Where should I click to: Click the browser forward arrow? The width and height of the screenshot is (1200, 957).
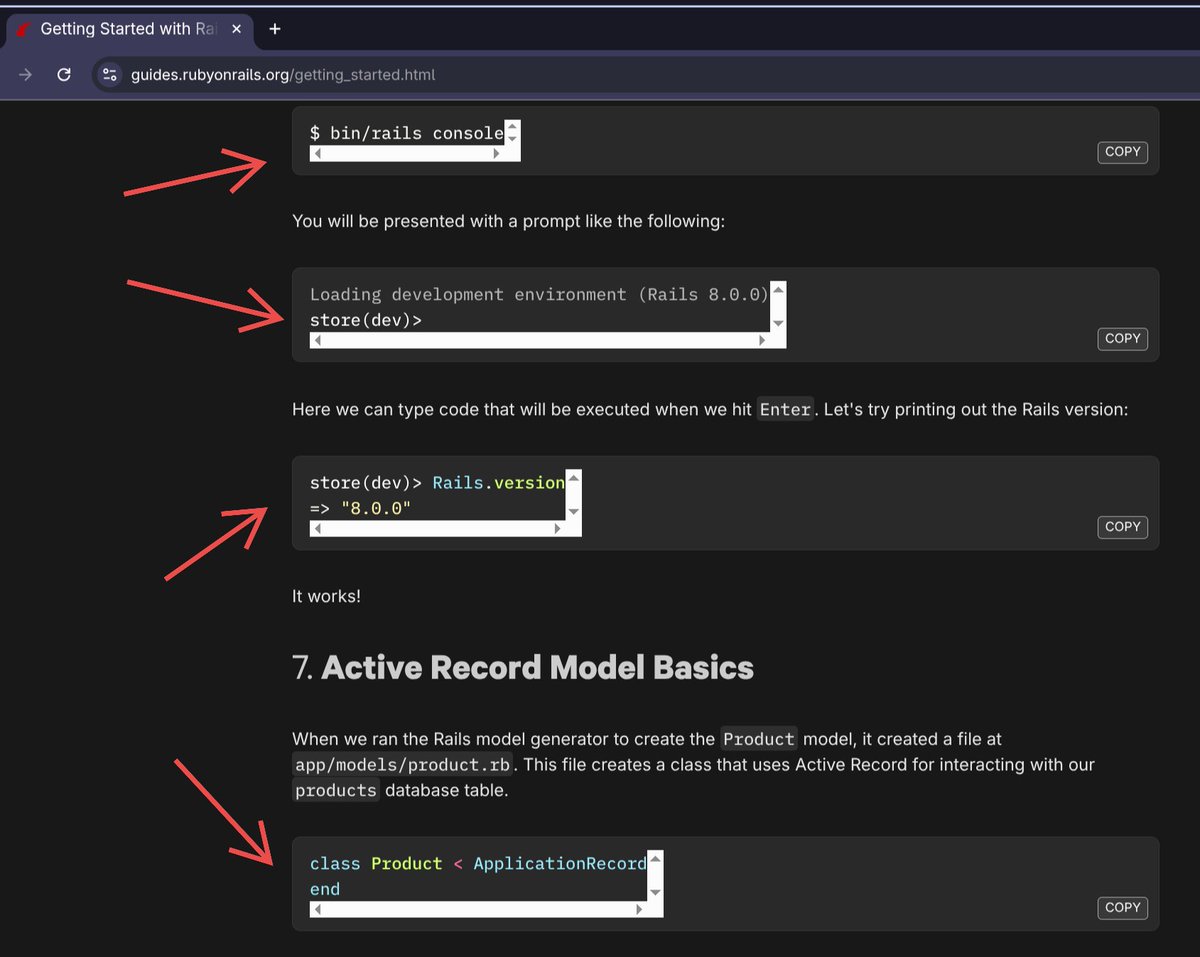click(26, 74)
